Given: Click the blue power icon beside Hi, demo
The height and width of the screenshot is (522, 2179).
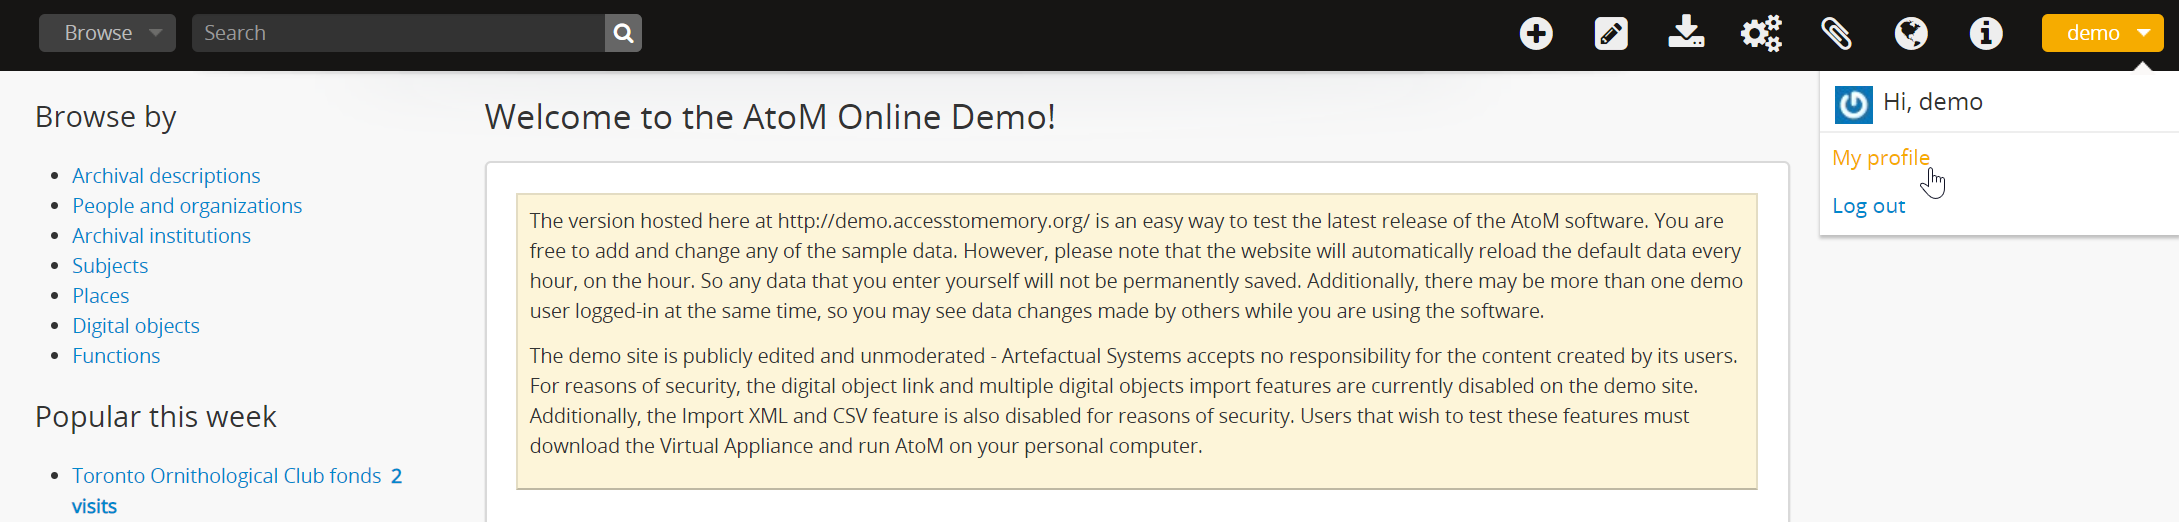Looking at the screenshot, I should pyautogui.click(x=1853, y=104).
